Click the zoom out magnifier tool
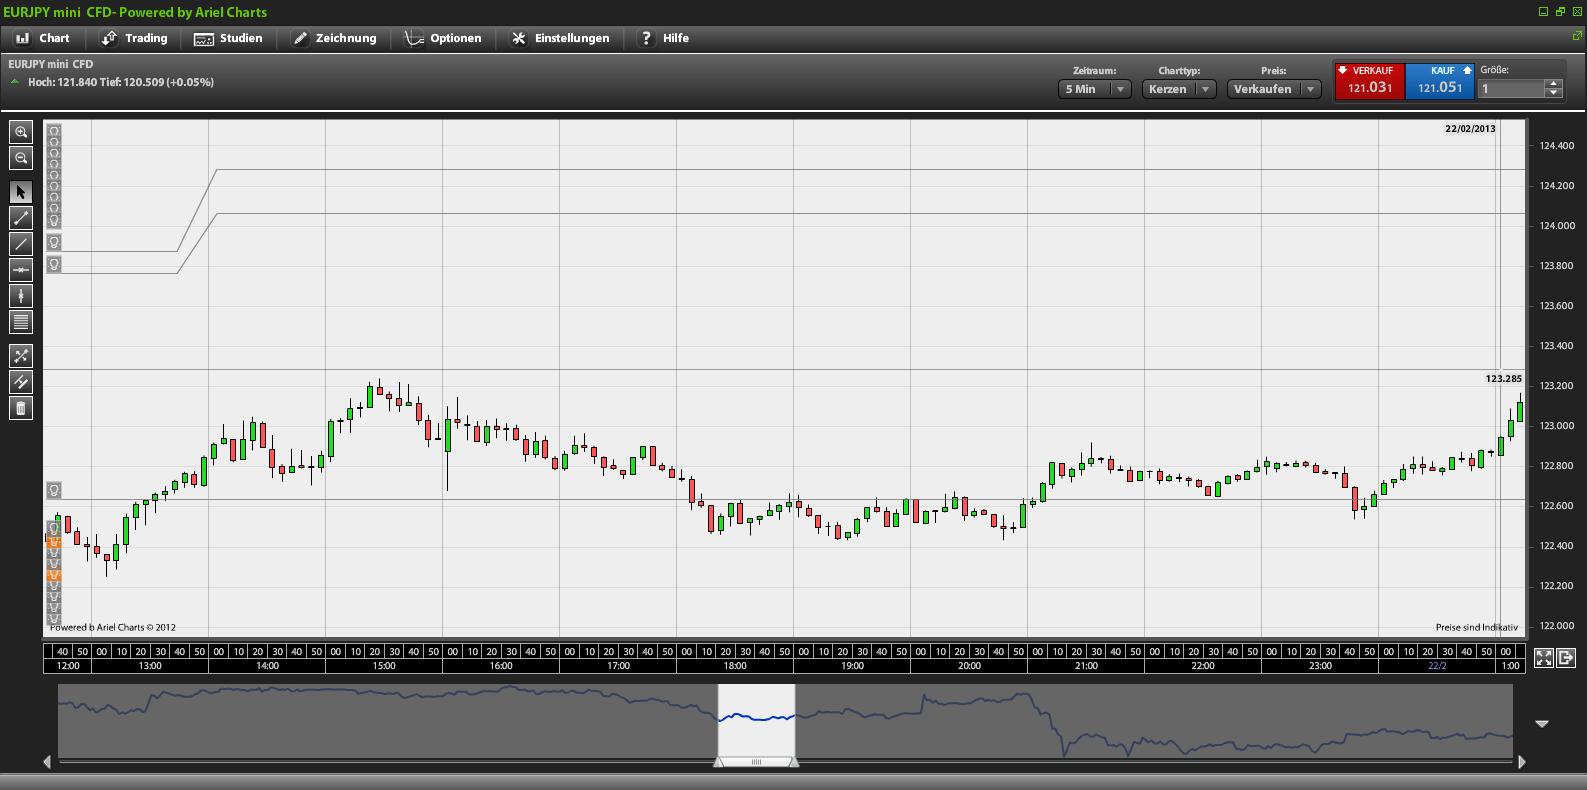1587x790 pixels. coord(21,158)
